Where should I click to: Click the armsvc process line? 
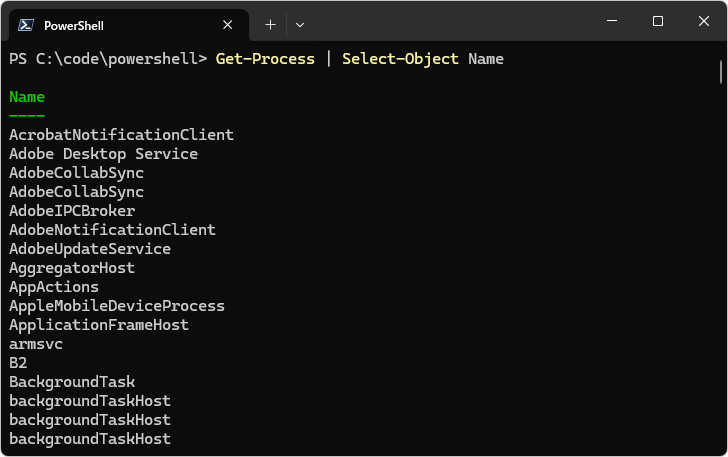coord(36,344)
